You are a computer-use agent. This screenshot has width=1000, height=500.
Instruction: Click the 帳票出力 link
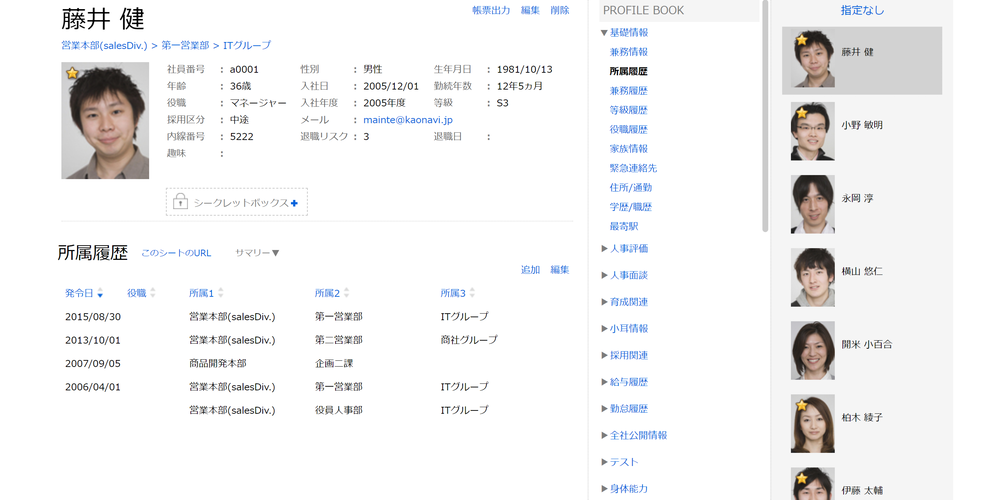(x=491, y=10)
